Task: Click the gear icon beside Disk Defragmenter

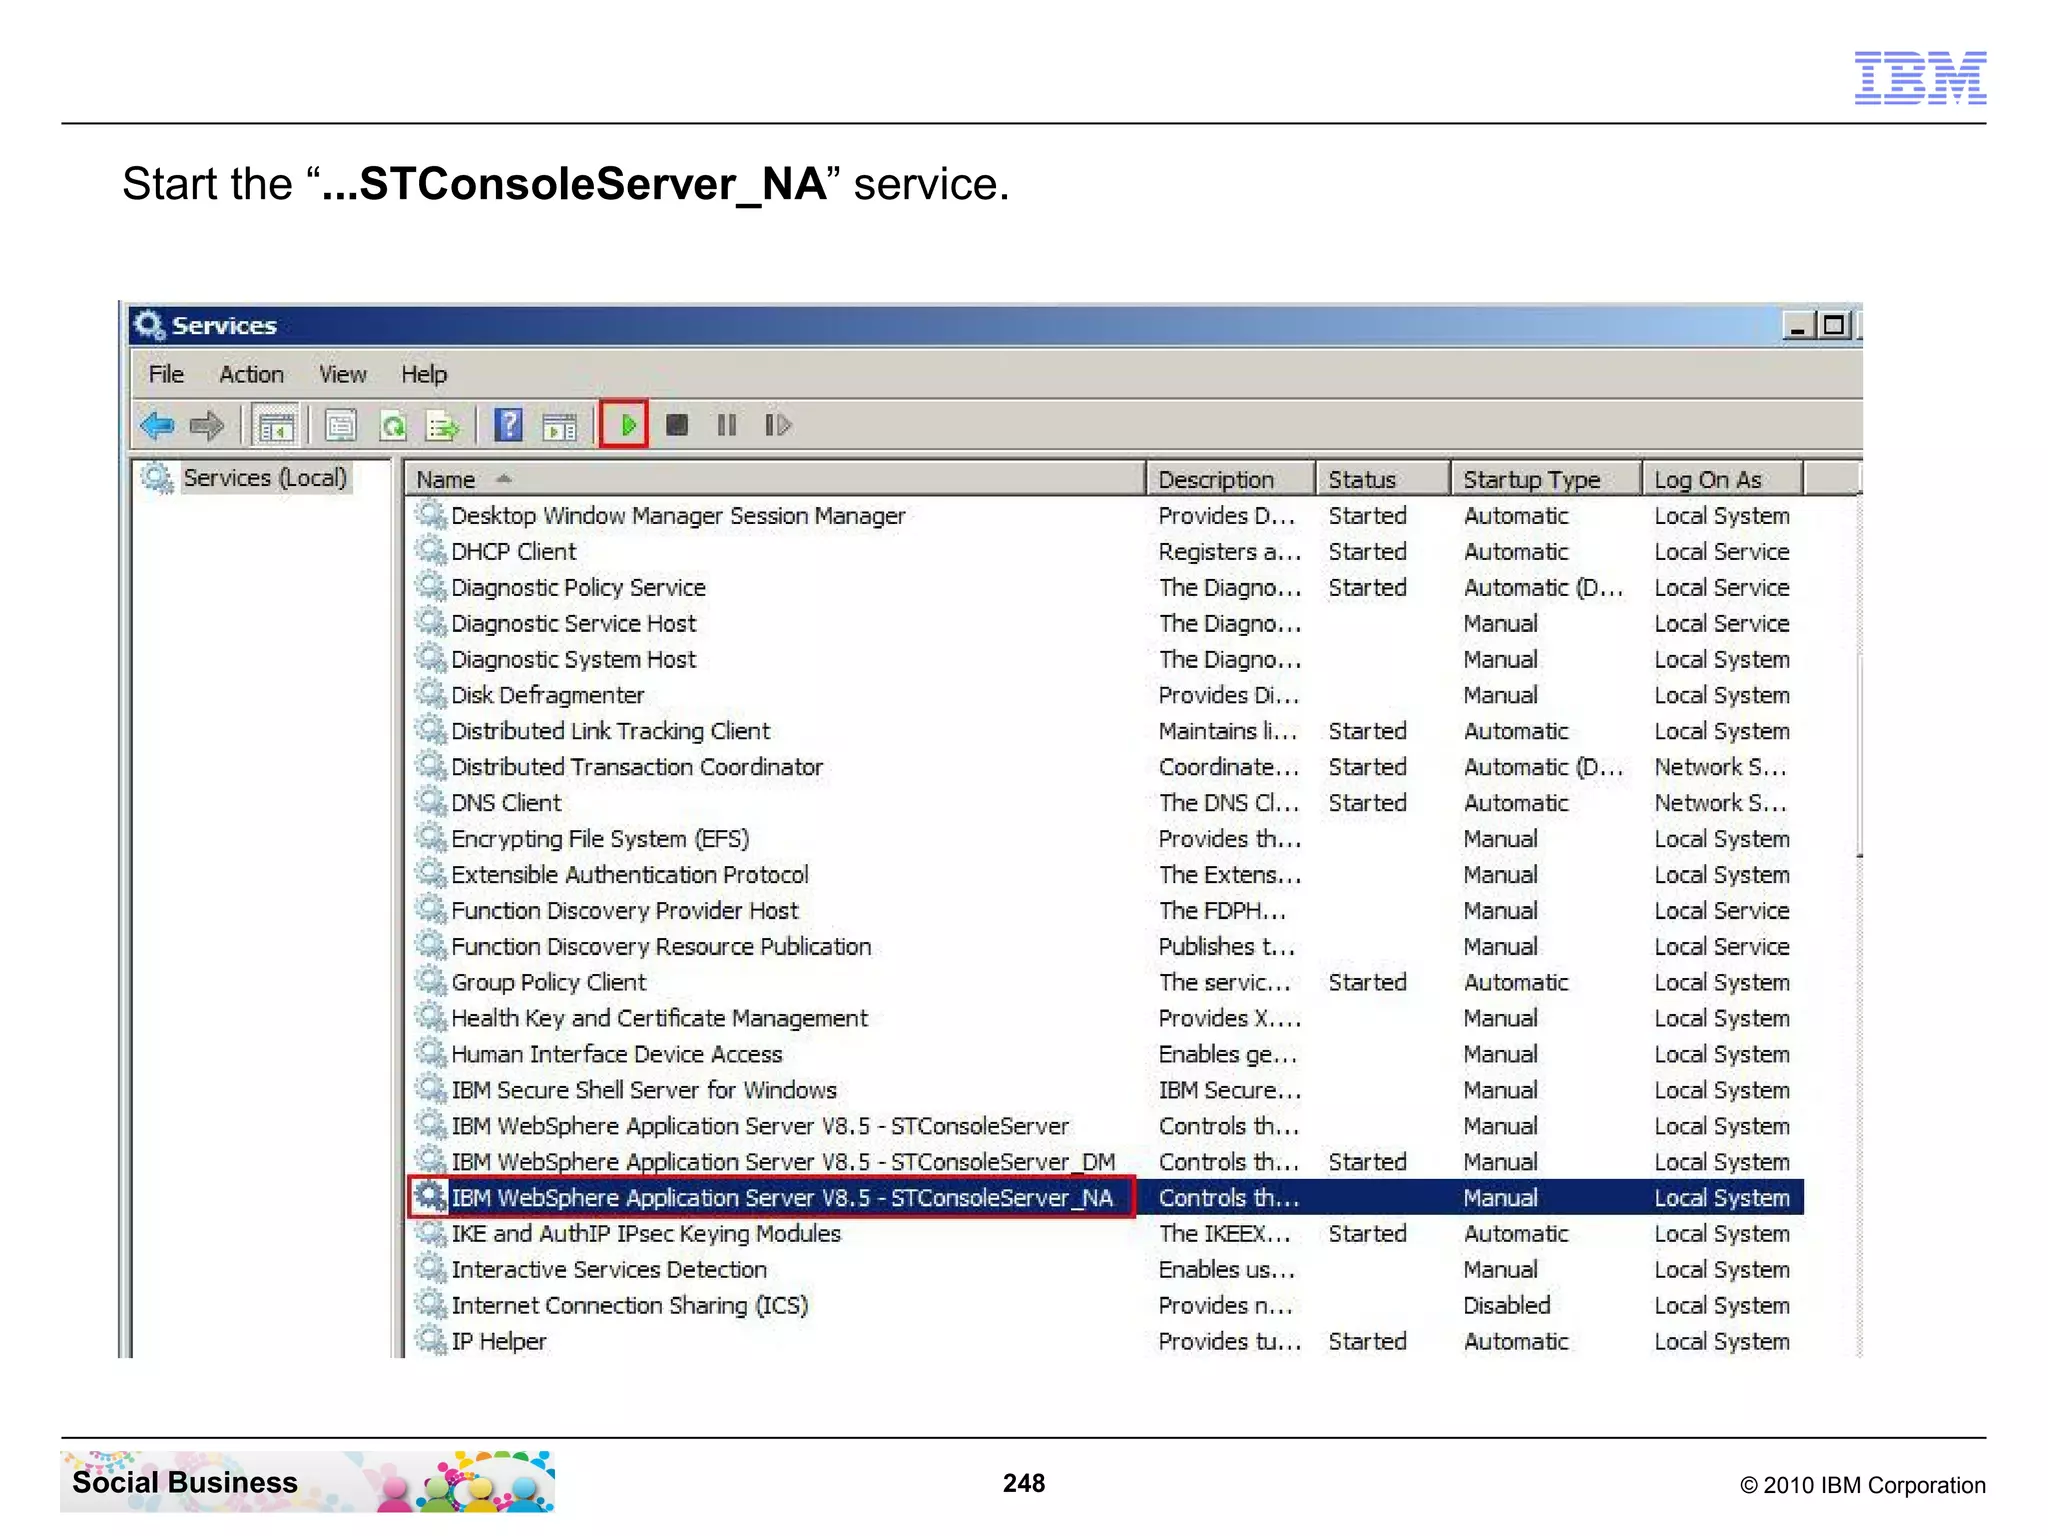Action: (431, 694)
